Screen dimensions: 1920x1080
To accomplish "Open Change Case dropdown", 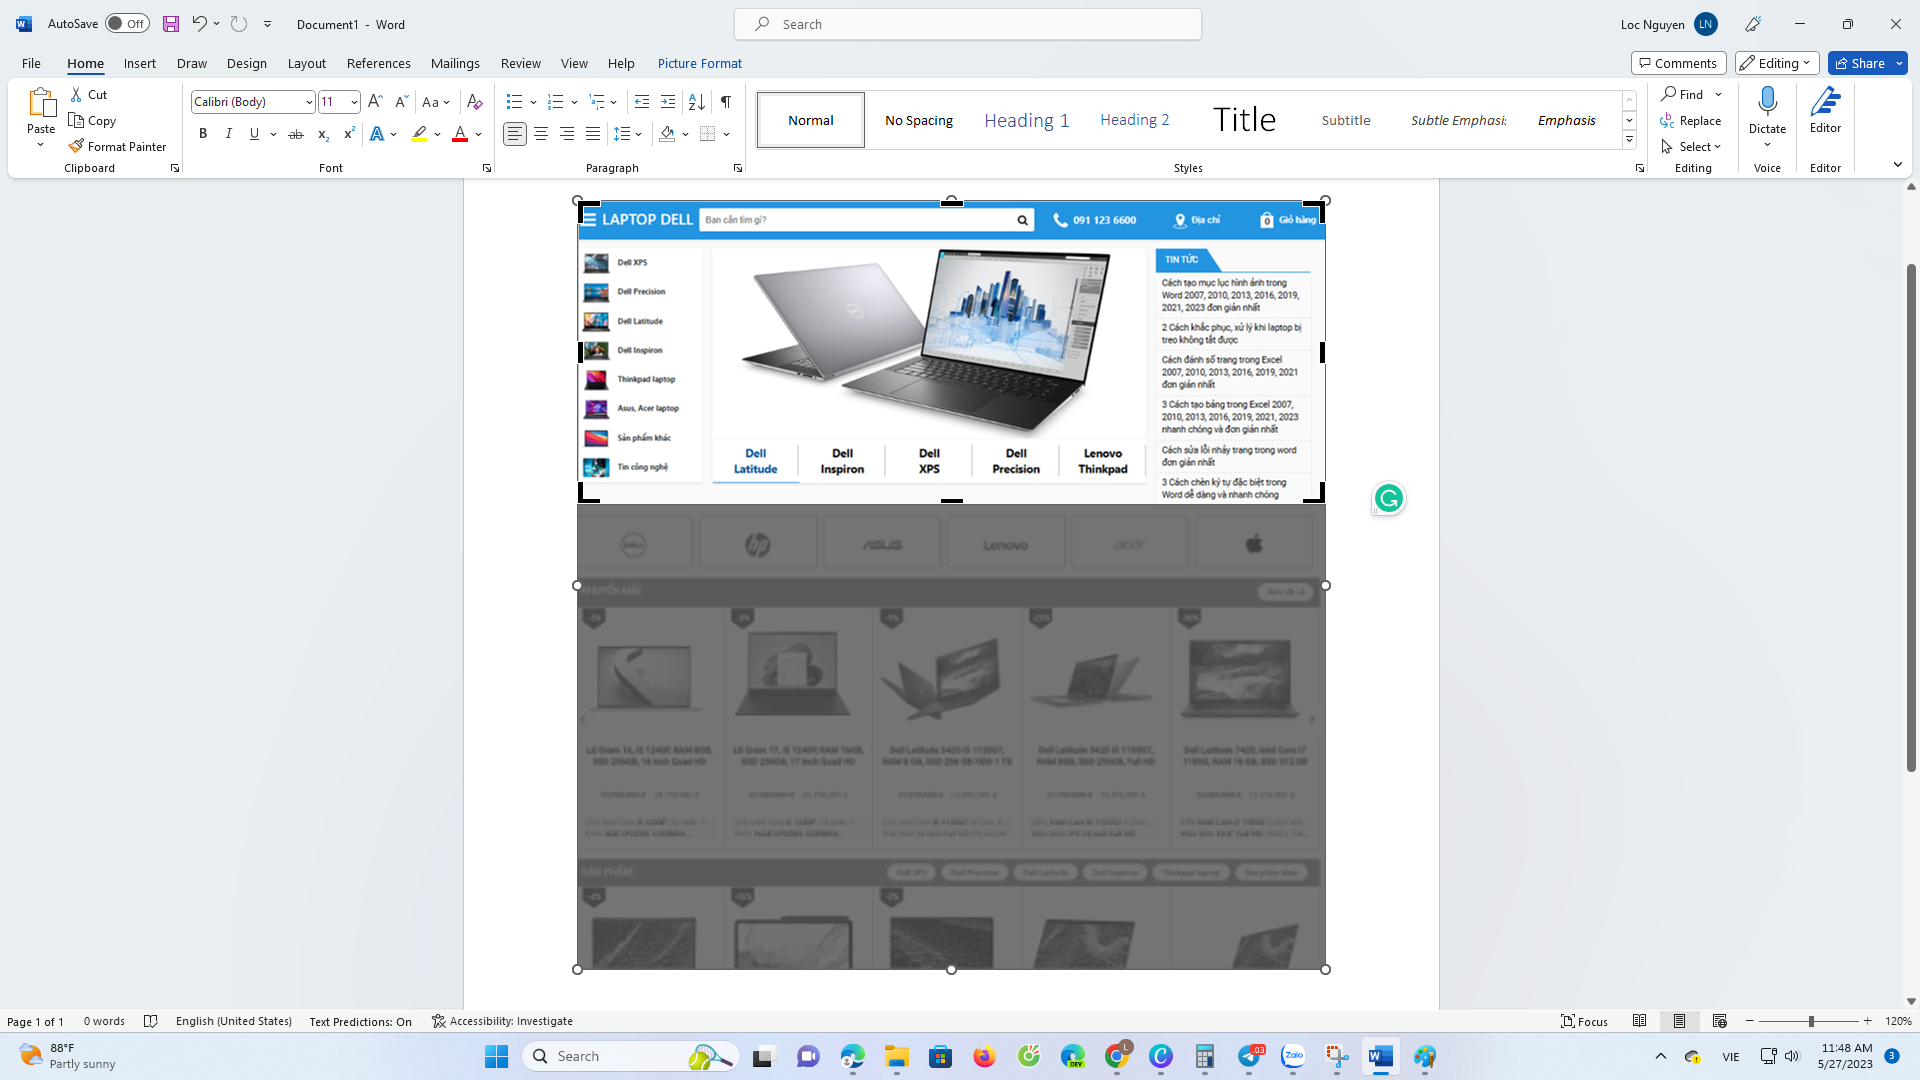I will 436,102.
